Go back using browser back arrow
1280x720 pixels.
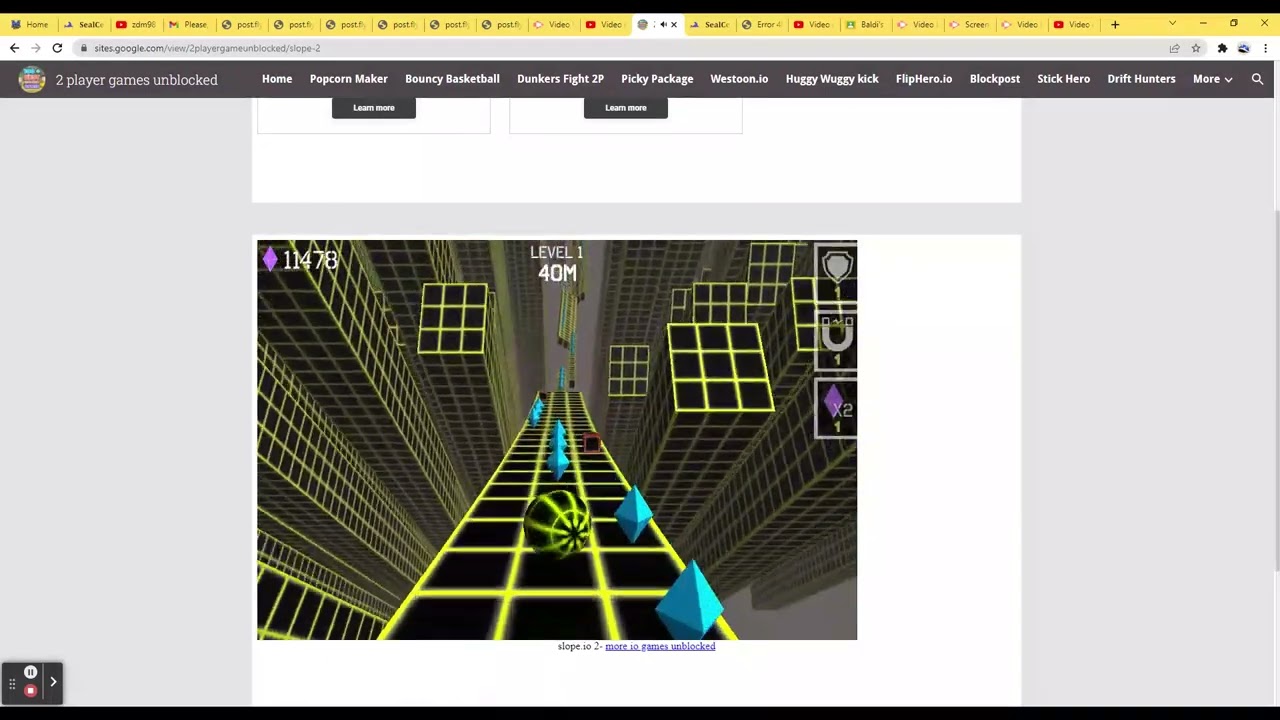pyautogui.click(x=14, y=48)
